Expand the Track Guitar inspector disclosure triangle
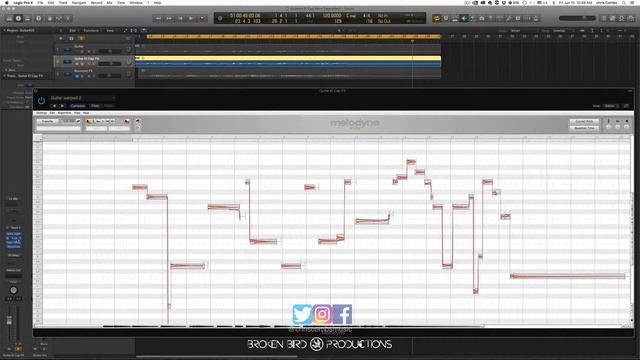The width and height of the screenshot is (640, 360). point(4,76)
